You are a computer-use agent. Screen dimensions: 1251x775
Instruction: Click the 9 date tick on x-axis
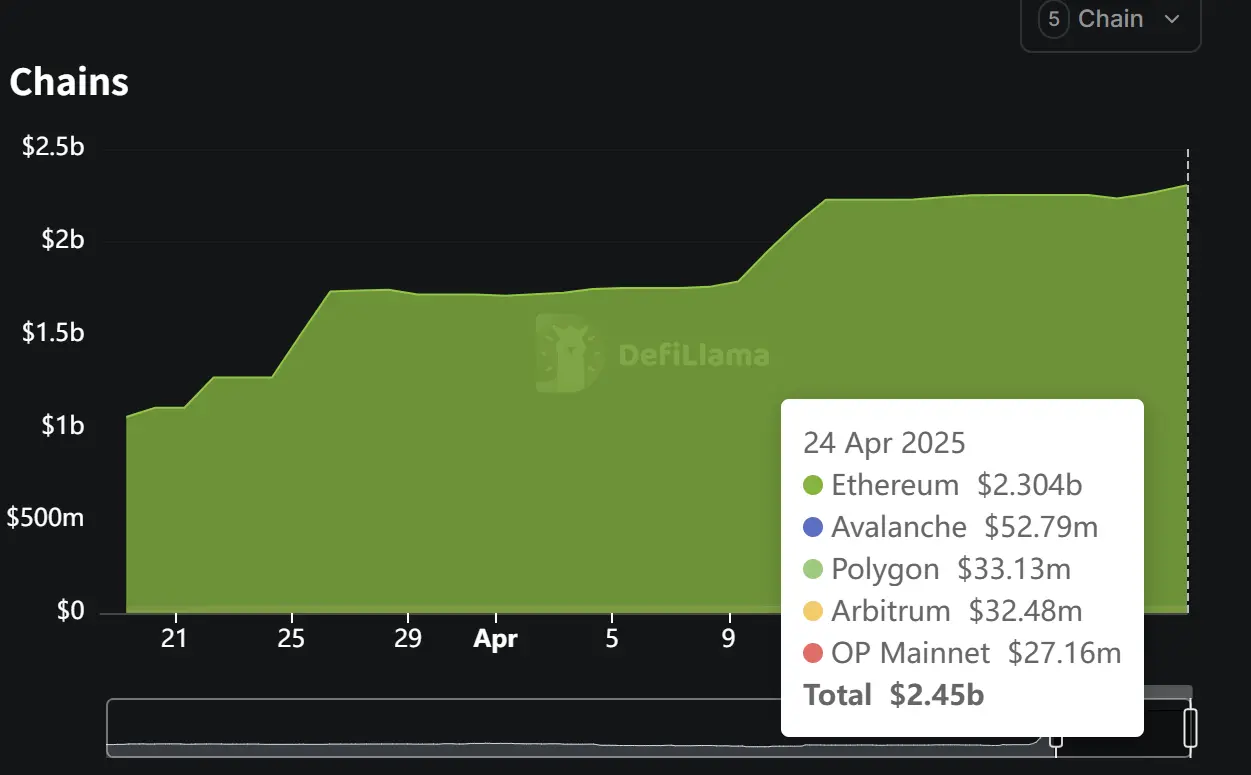click(x=729, y=638)
